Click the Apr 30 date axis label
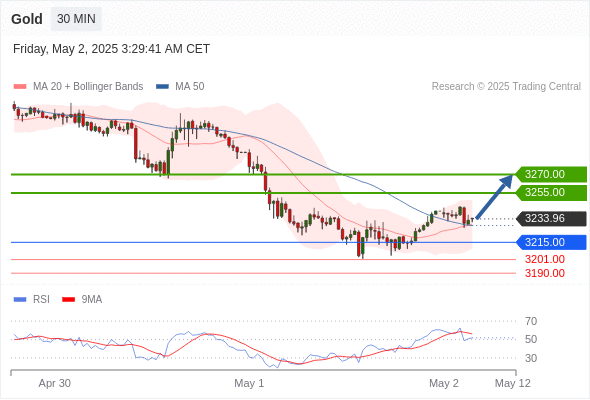 pos(55,383)
